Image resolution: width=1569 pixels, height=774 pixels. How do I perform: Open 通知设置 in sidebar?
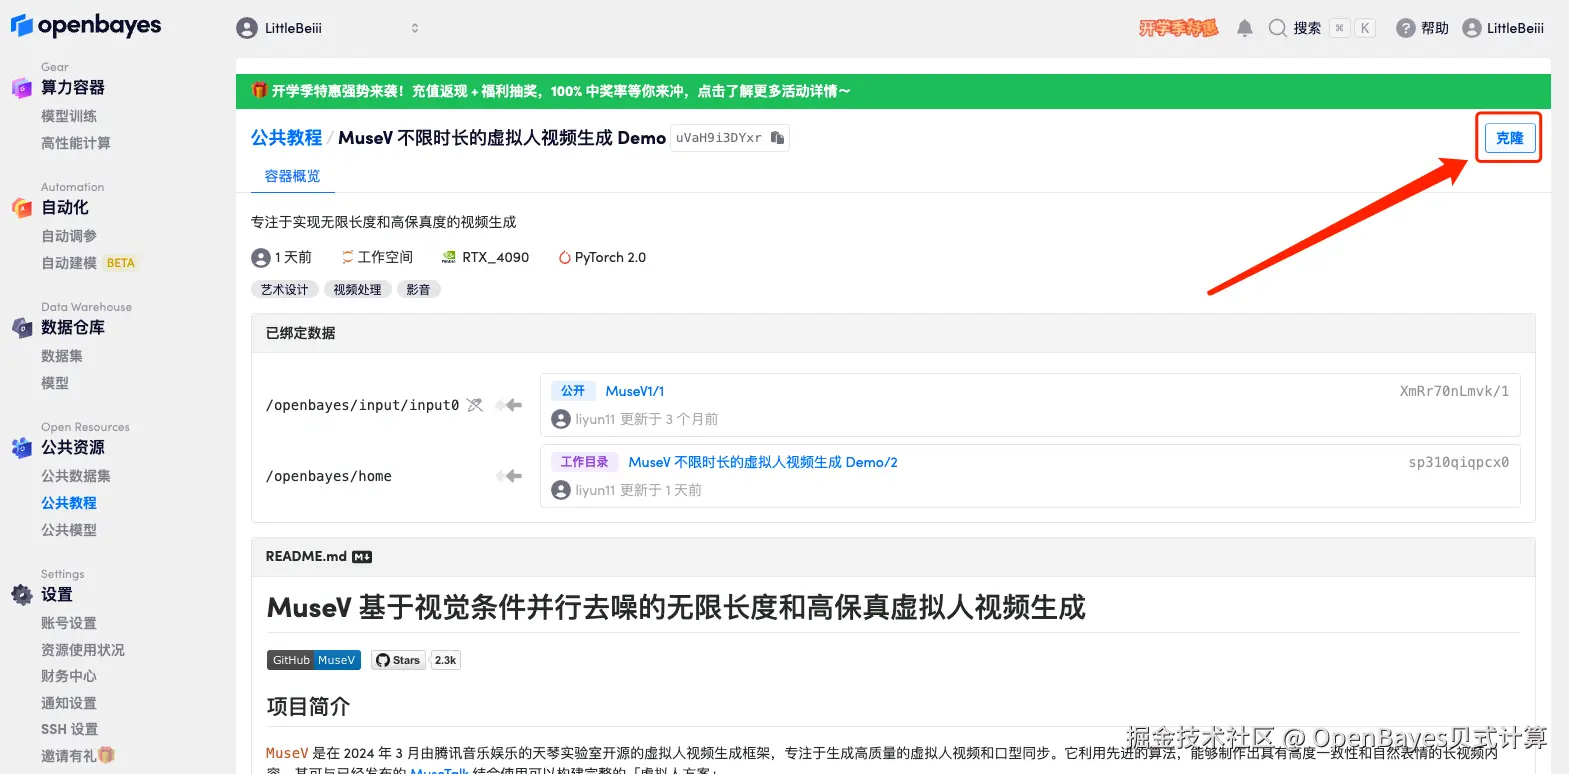69,703
